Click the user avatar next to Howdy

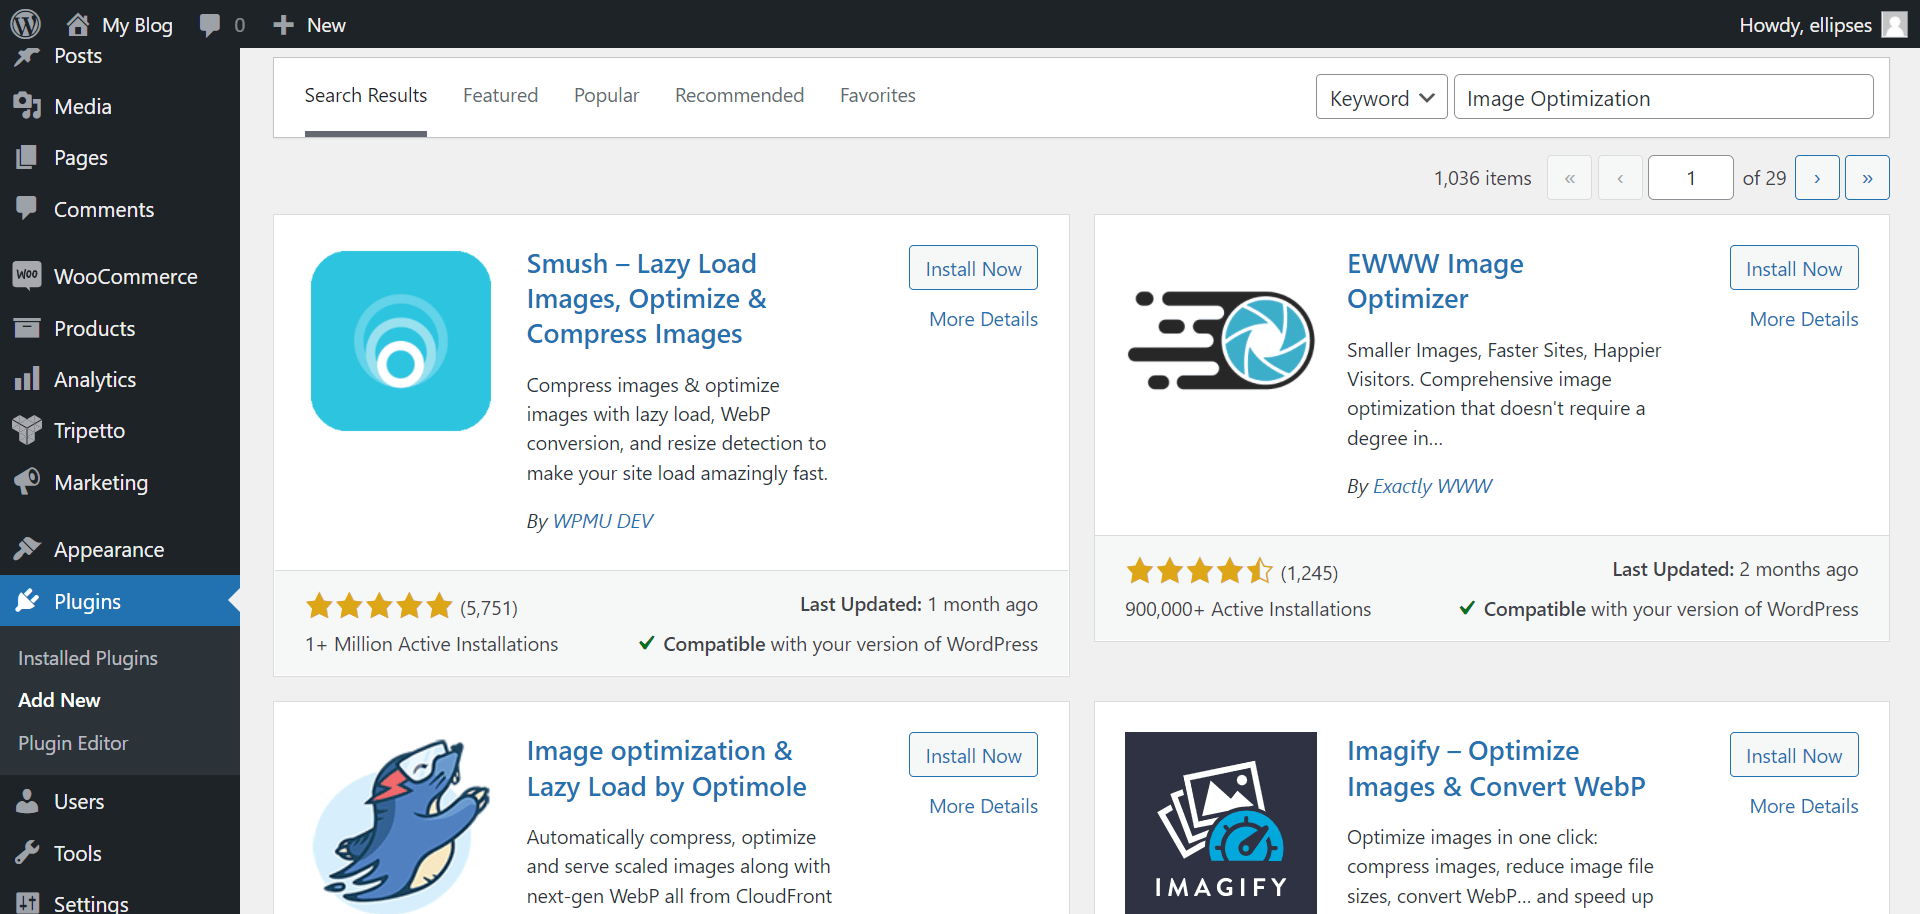coord(1894,24)
